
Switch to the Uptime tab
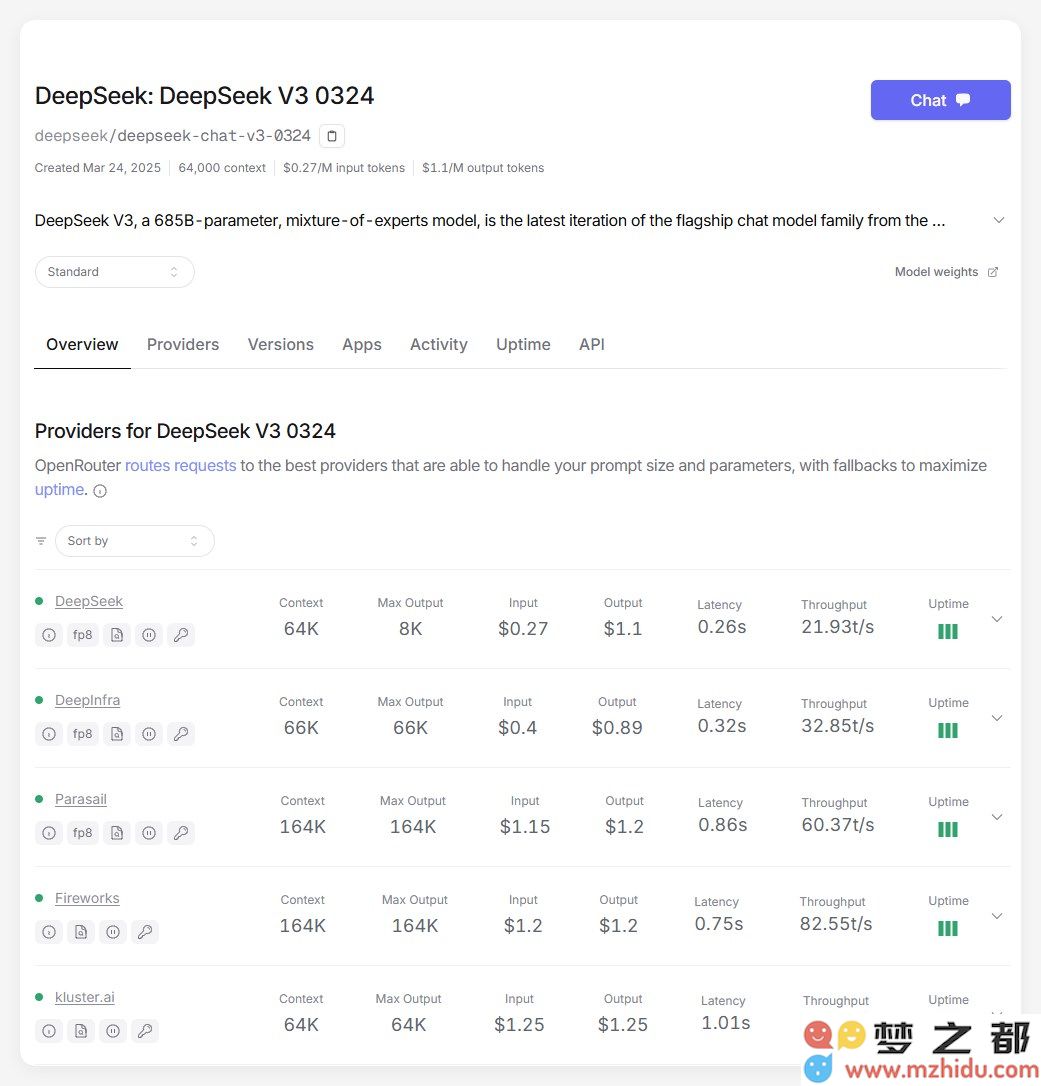(523, 345)
